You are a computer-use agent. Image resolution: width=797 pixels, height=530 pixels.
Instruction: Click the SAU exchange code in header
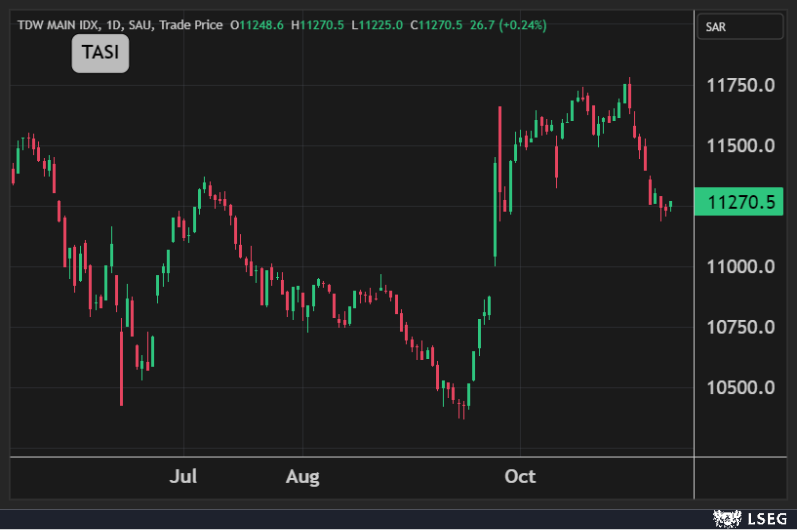[144, 25]
